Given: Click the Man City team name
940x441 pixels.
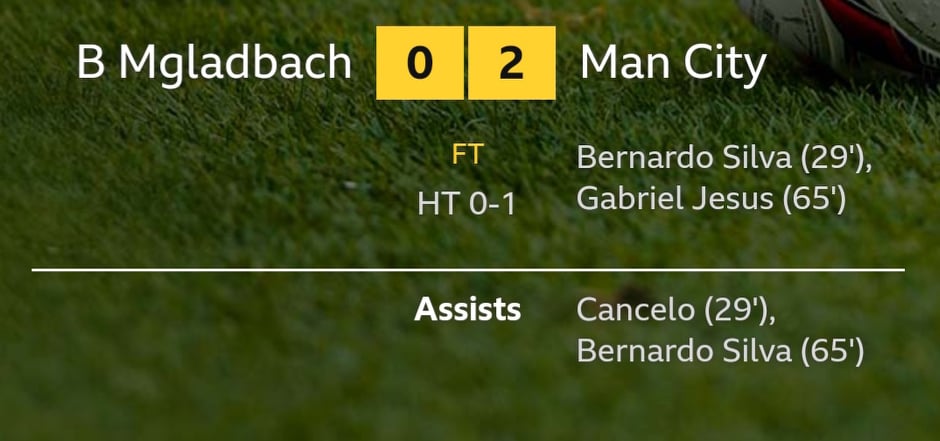Looking at the screenshot, I should [673, 63].
